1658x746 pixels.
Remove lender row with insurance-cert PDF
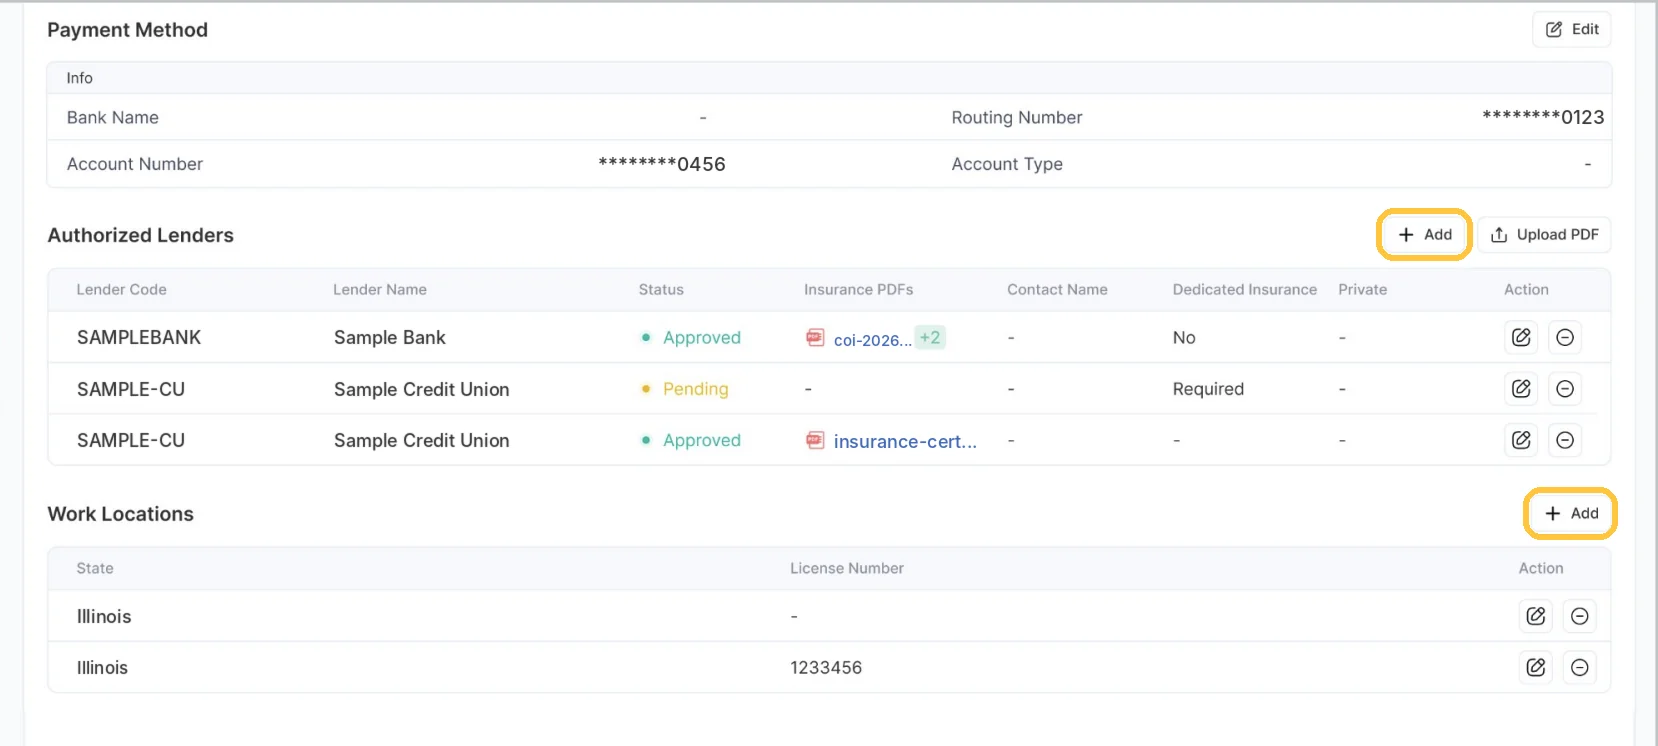[1565, 440]
